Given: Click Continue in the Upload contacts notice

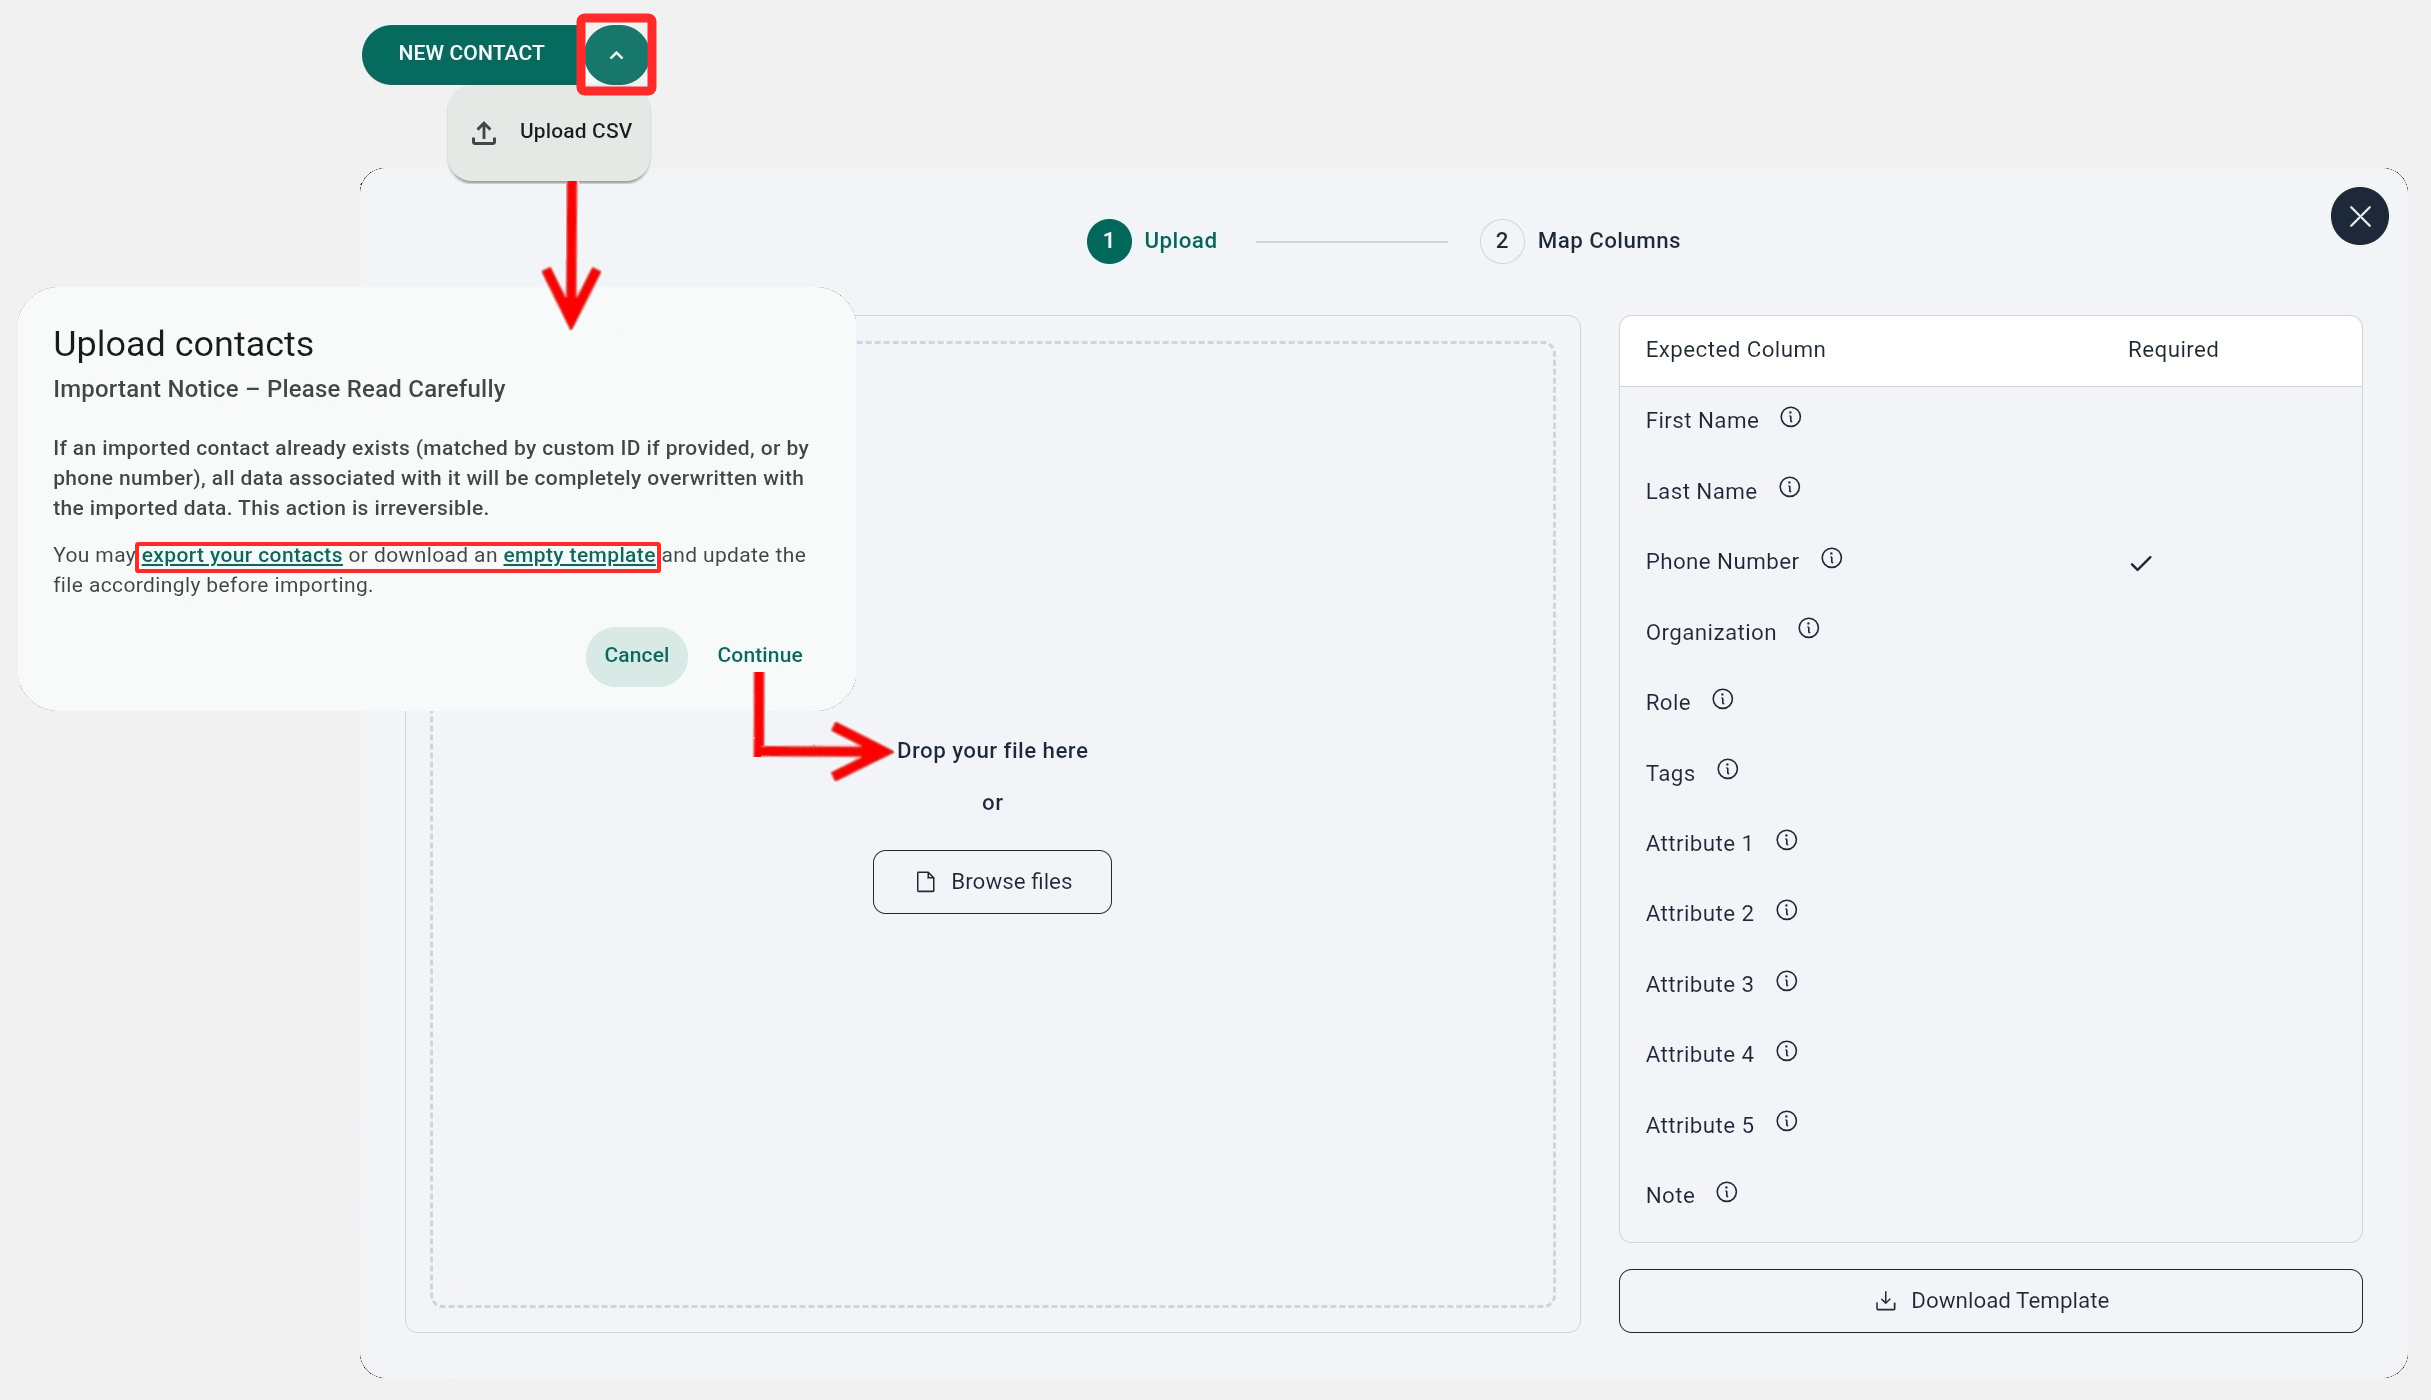Looking at the screenshot, I should (759, 655).
